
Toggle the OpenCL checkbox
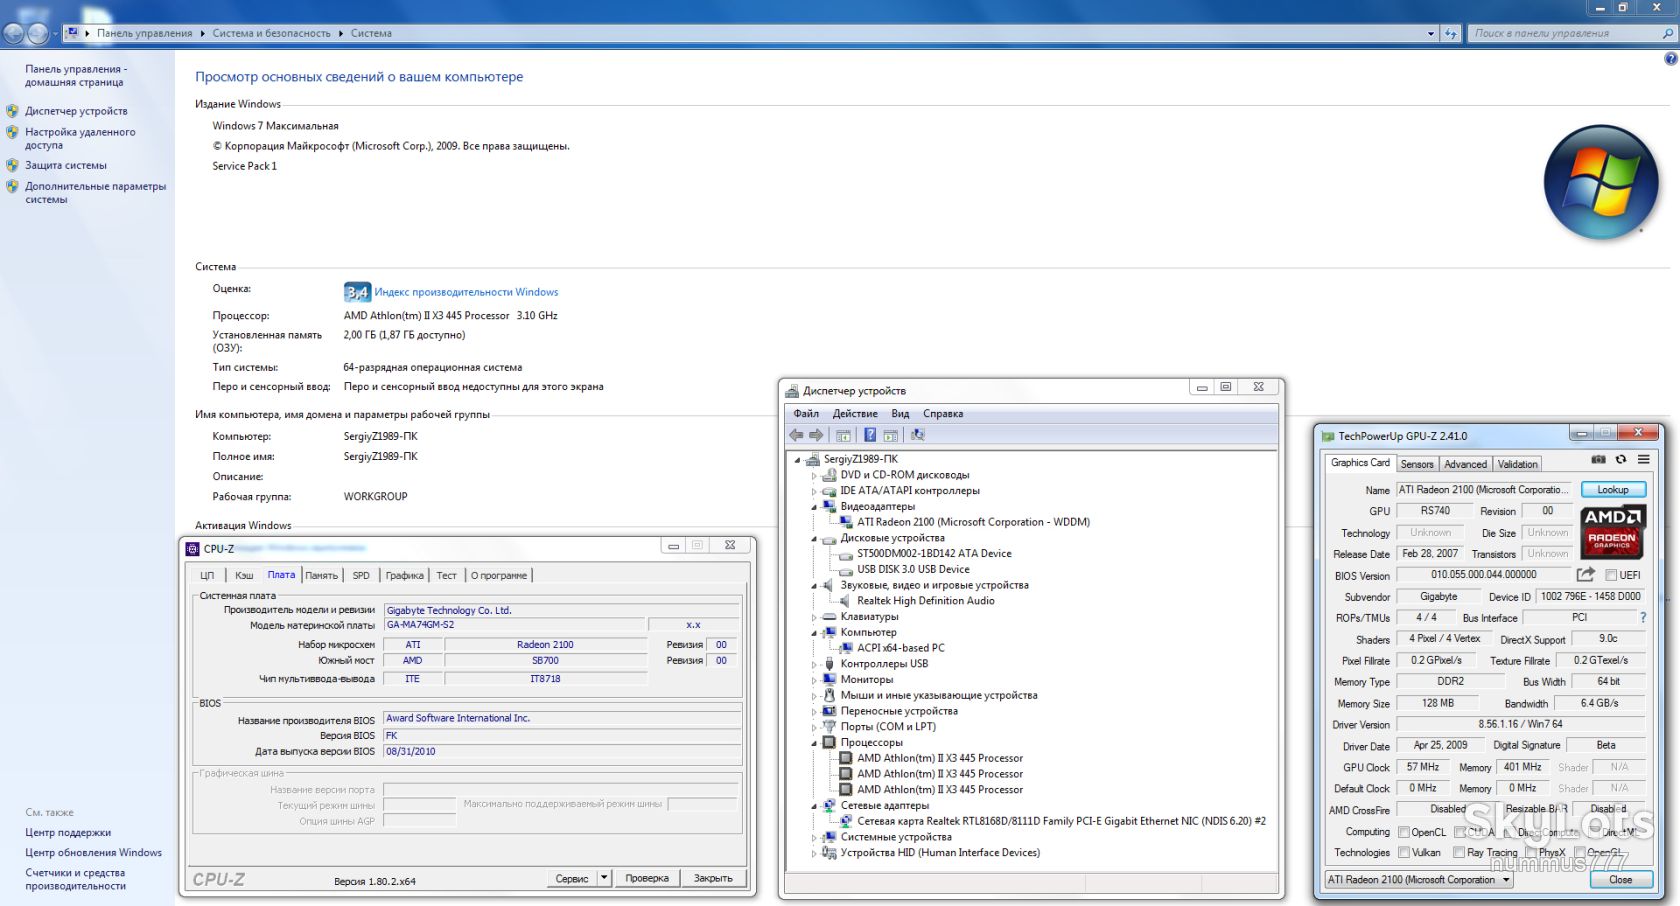[1404, 832]
